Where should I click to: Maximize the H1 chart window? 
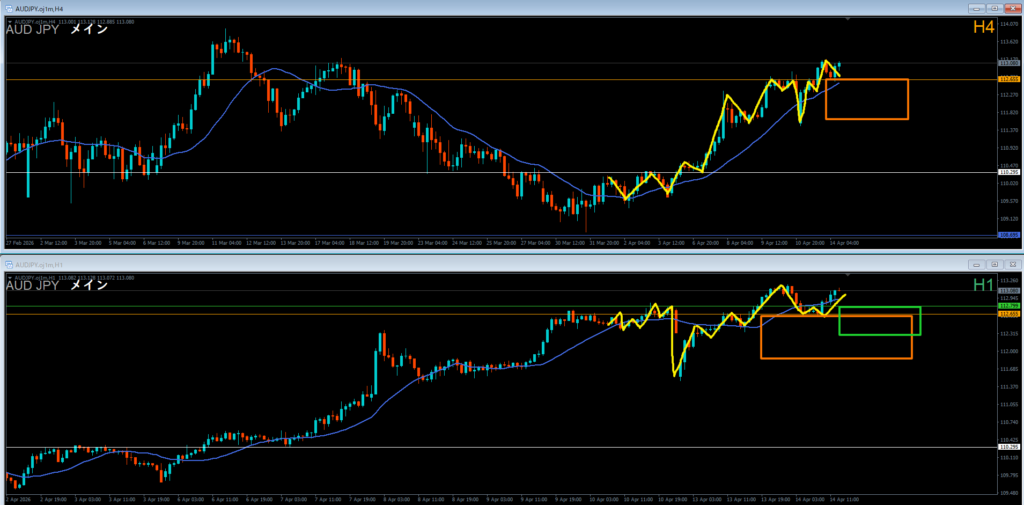point(993,264)
